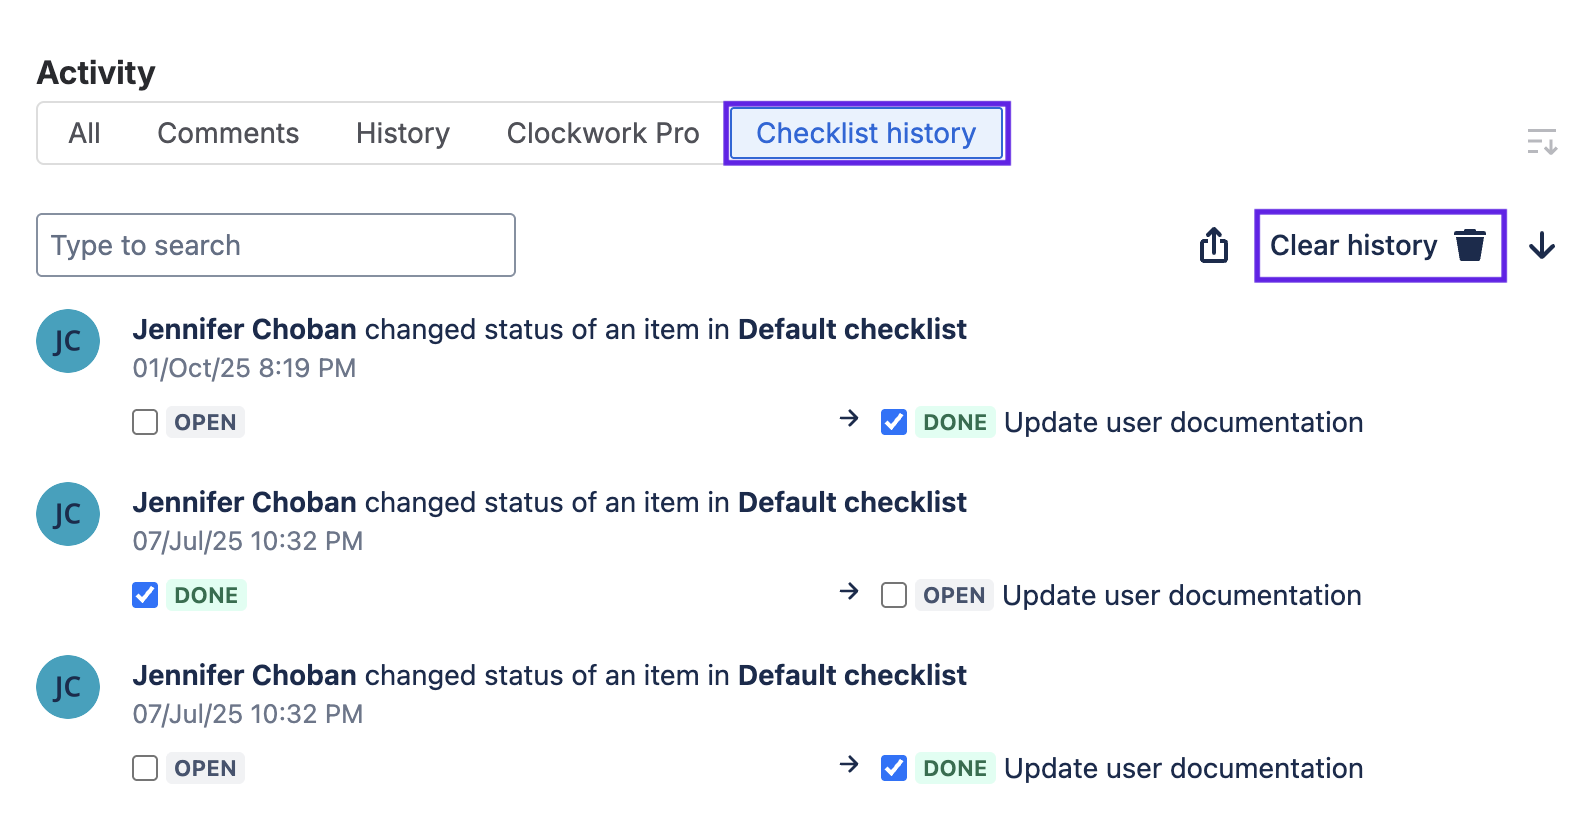The image size is (1589, 813).
Task: Click the export history share icon
Action: (x=1213, y=245)
